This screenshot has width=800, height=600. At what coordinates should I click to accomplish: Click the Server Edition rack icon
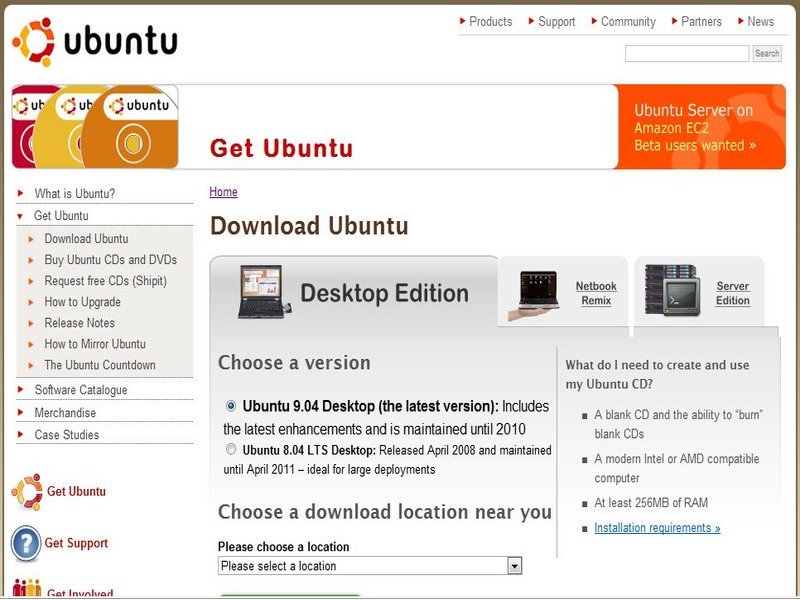click(672, 289)
